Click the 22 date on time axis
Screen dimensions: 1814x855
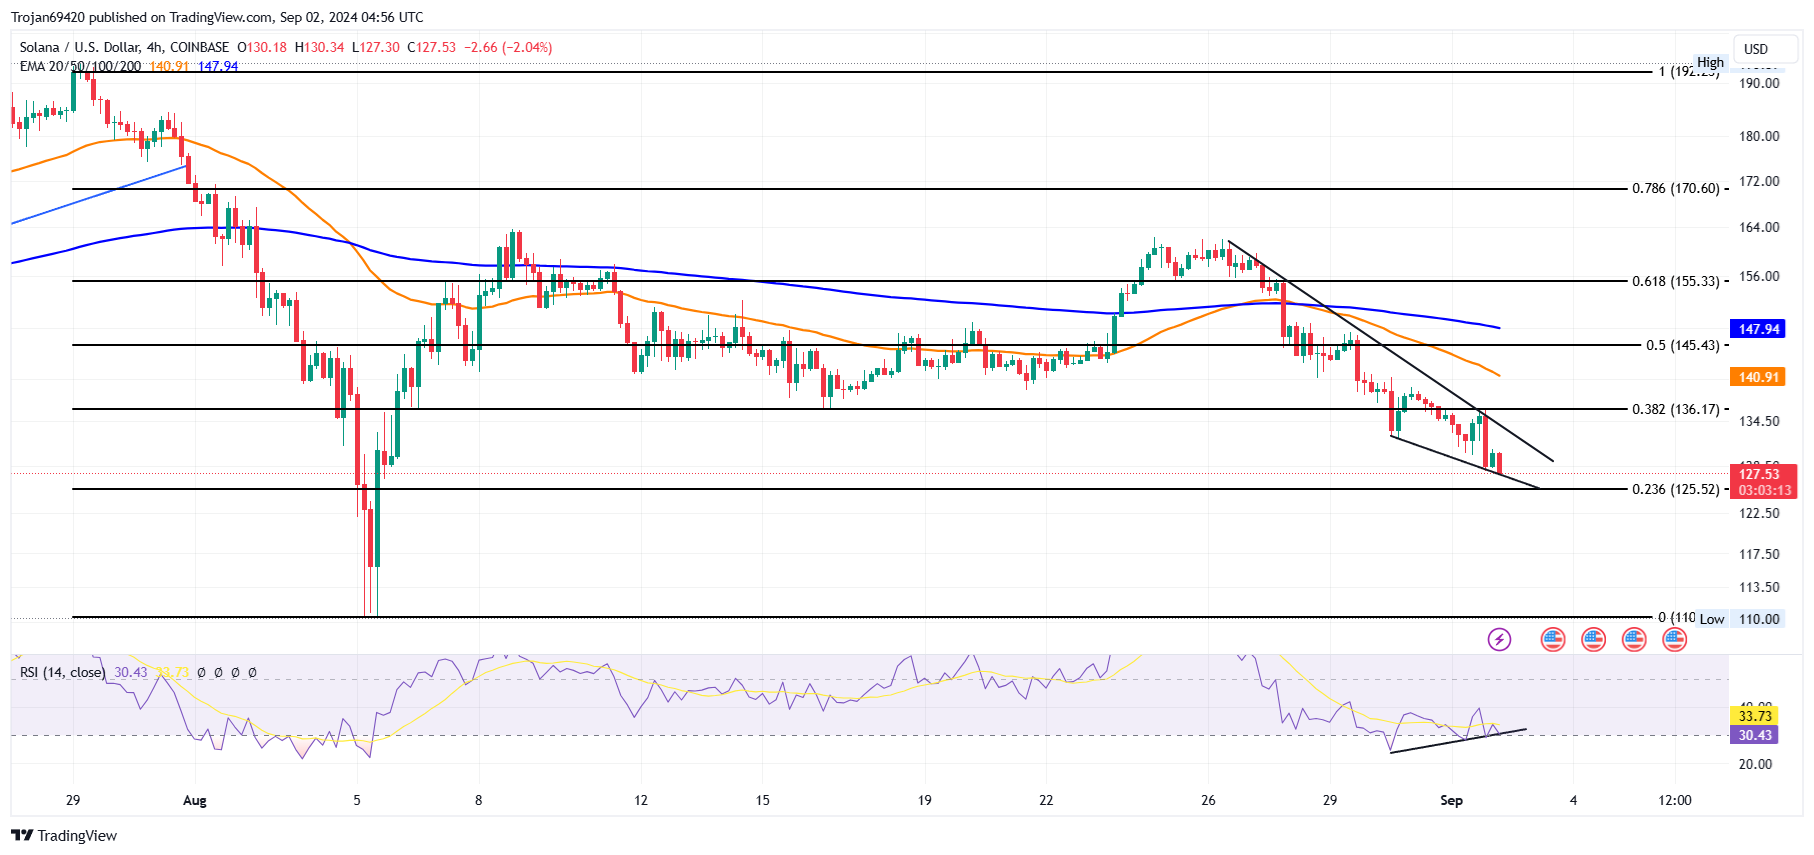1046,800
